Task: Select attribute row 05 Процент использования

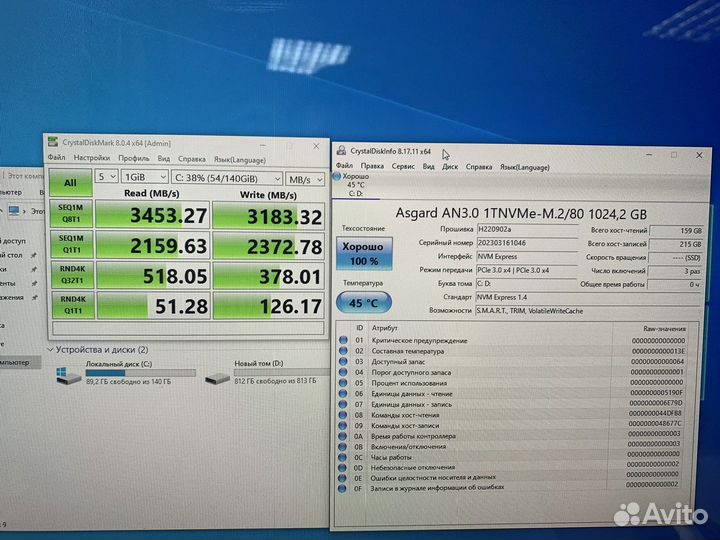Action: tap(513, 382)
